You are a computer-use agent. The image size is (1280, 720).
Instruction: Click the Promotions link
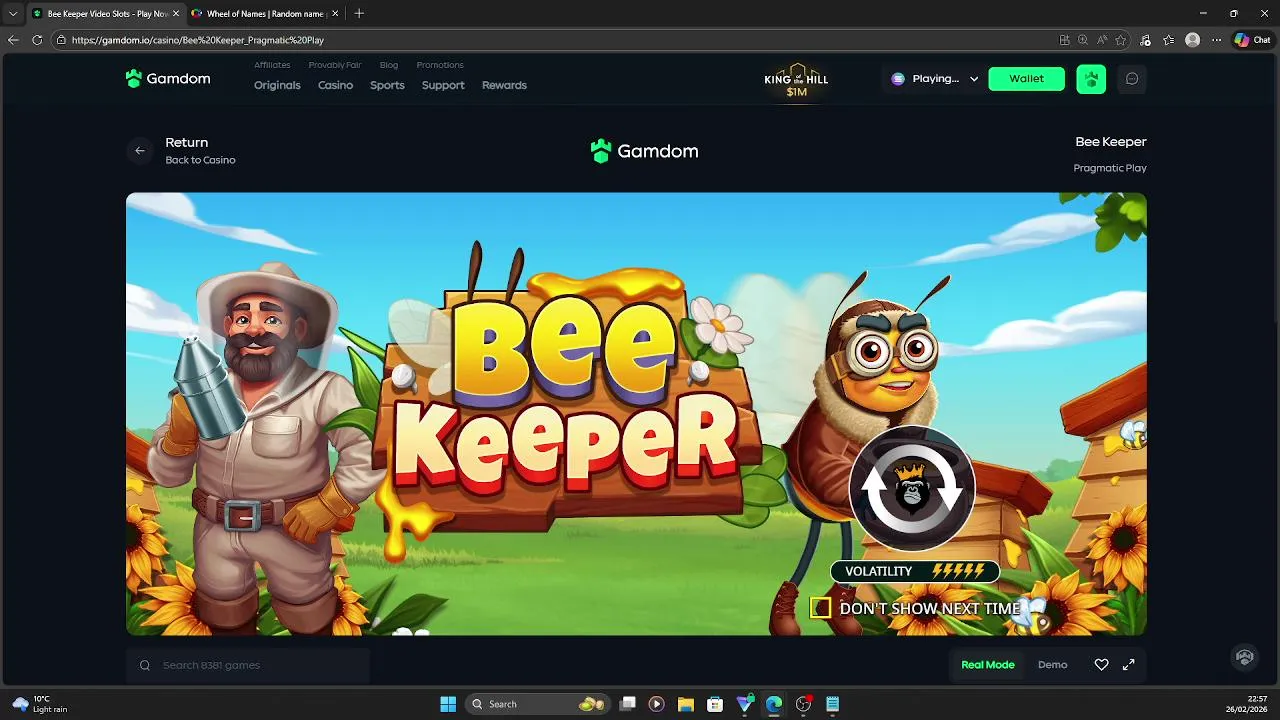[x=440, y=65]
